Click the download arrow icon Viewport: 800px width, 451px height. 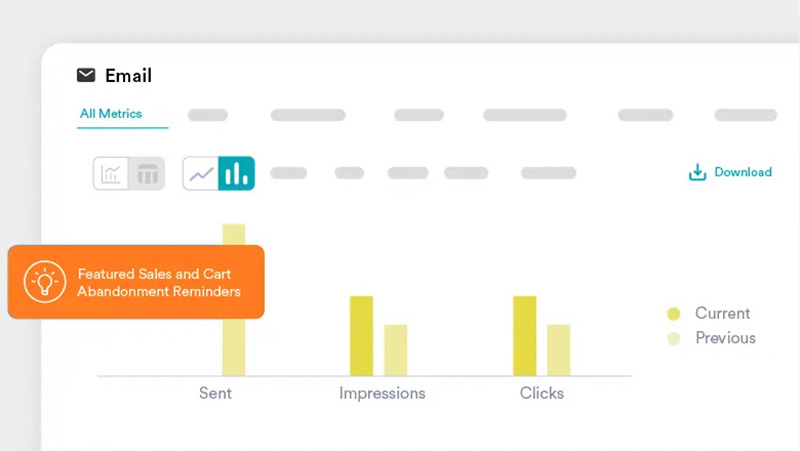(697, 172)
